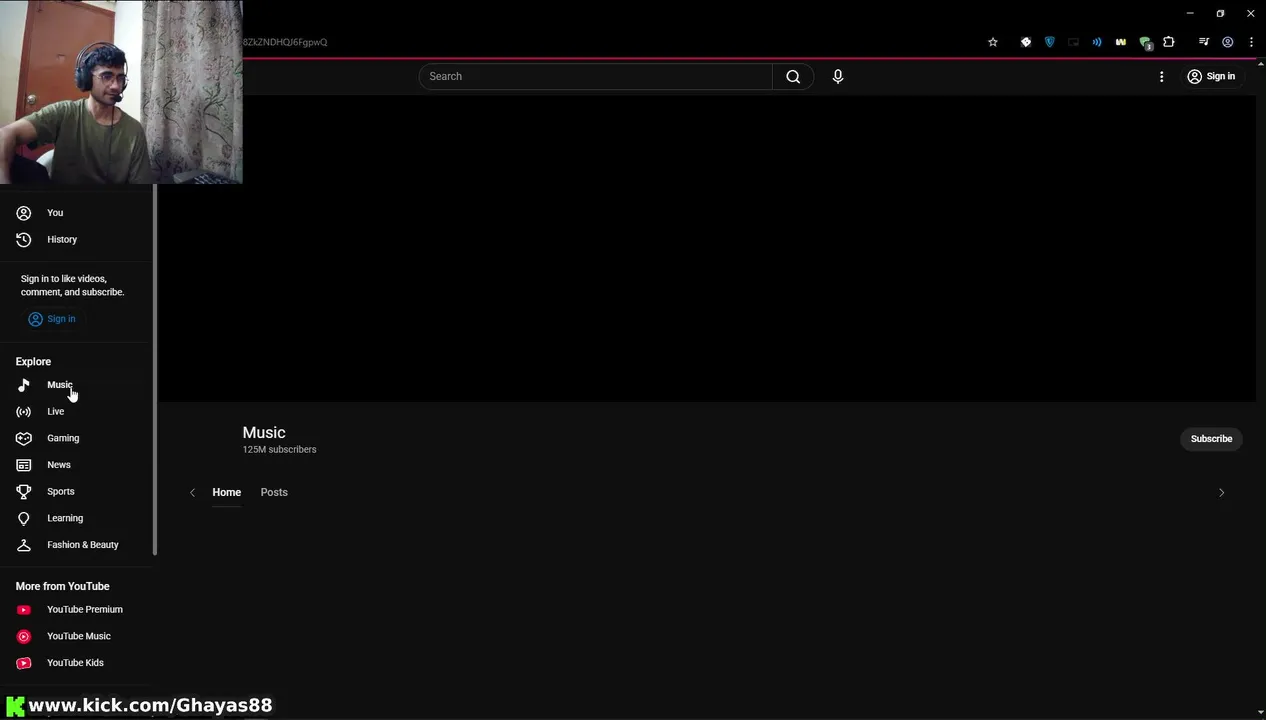Open YouTube Kids link text
This screenshot has height=720, width=1266.
75,663
